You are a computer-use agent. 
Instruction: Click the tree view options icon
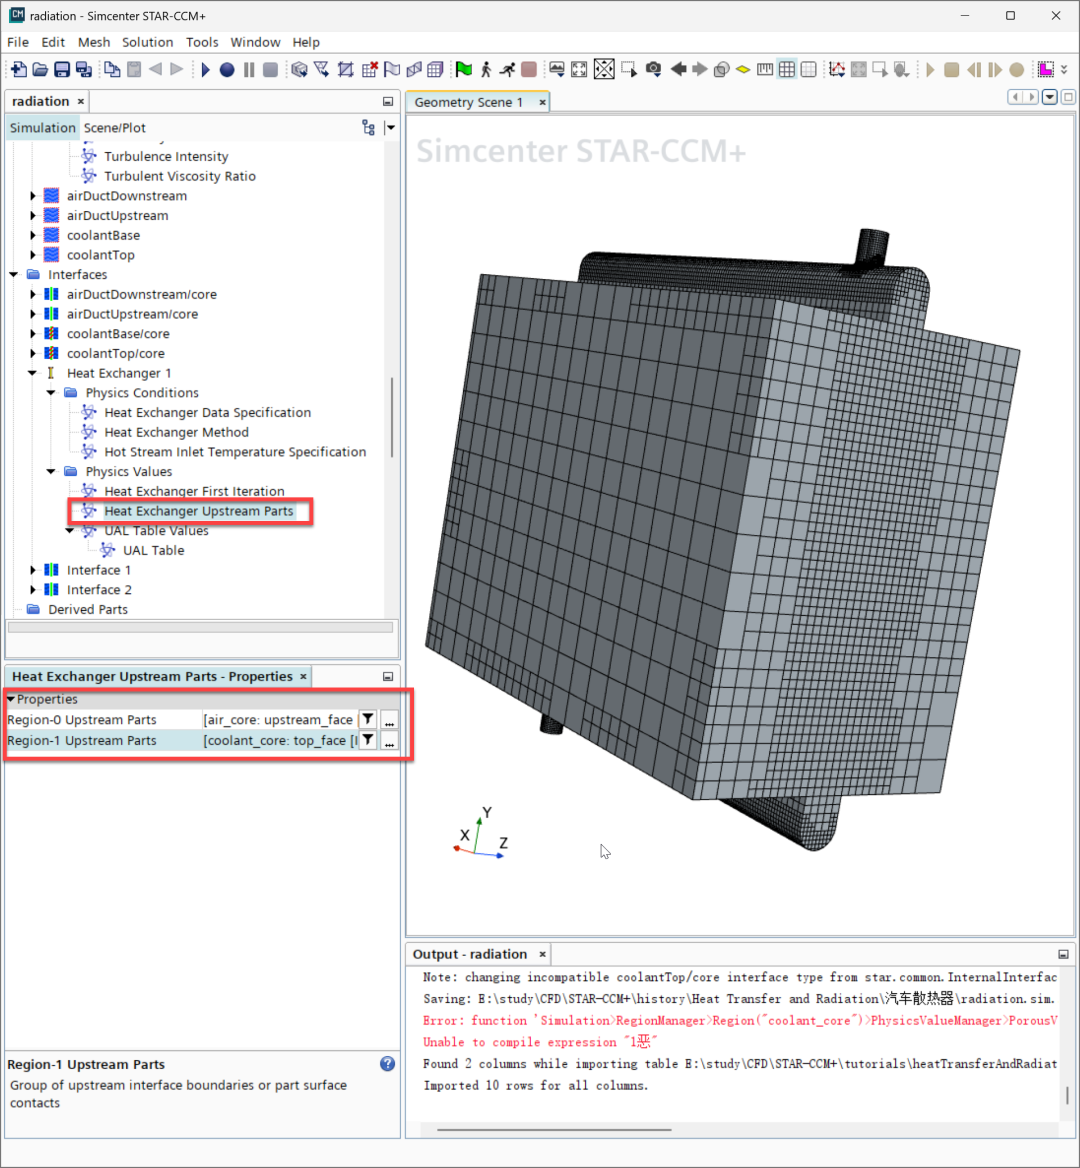coord(369,127)
